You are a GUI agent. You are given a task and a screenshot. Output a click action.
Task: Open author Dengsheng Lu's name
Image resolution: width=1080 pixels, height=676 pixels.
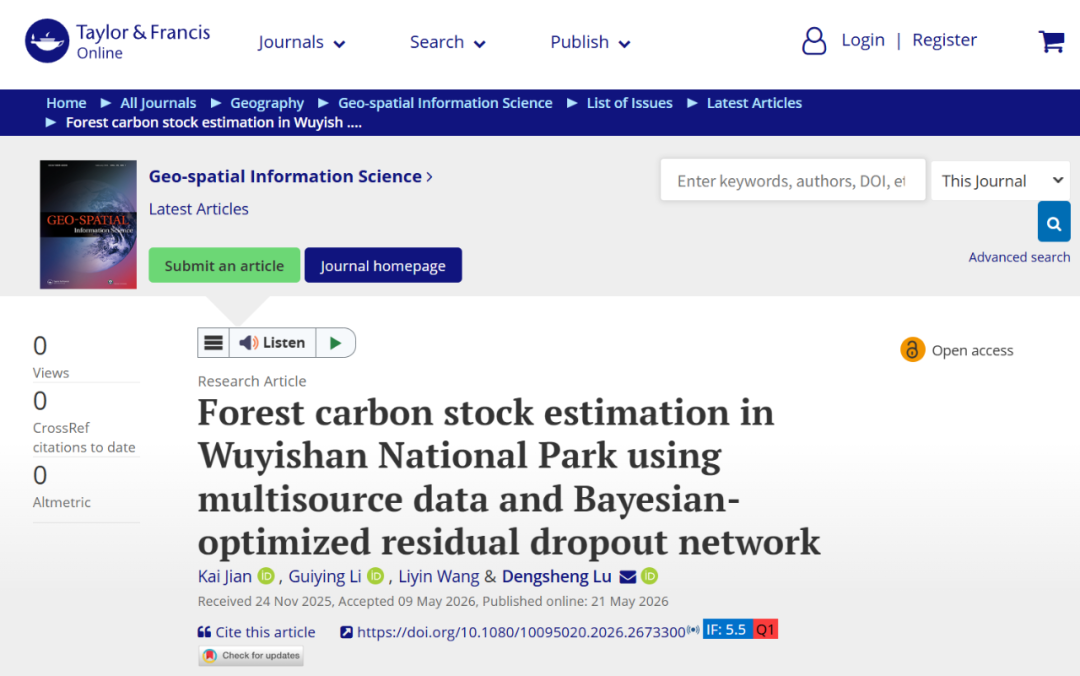click(x=557, y=576)
